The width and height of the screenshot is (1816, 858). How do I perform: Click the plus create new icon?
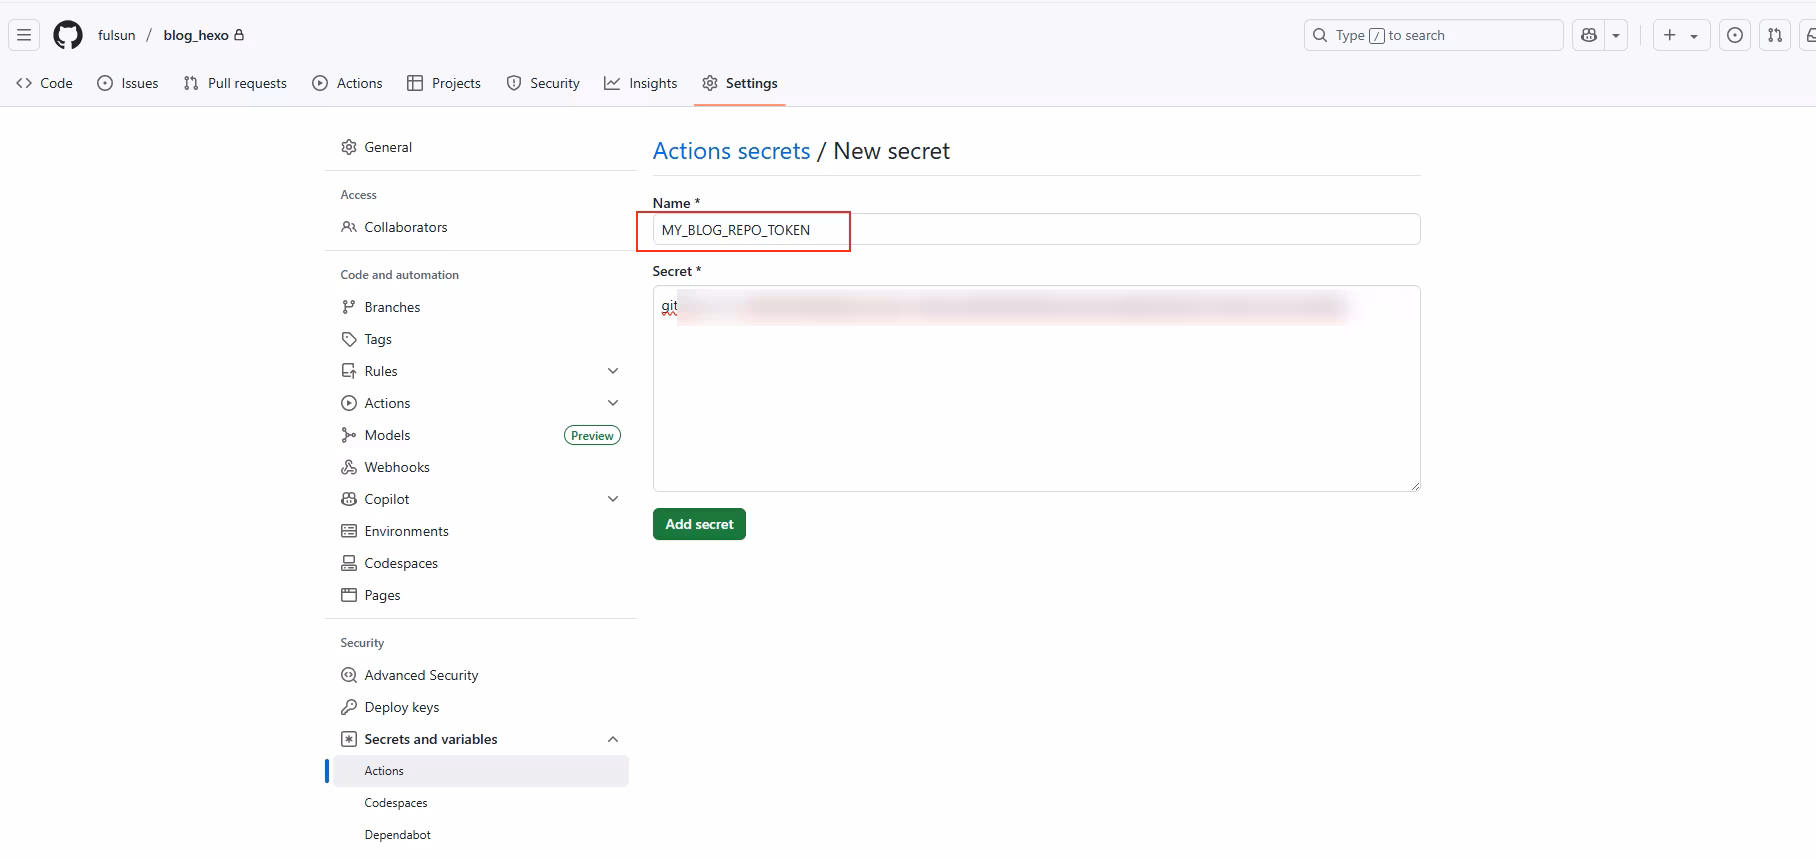tap(1670, 35)
